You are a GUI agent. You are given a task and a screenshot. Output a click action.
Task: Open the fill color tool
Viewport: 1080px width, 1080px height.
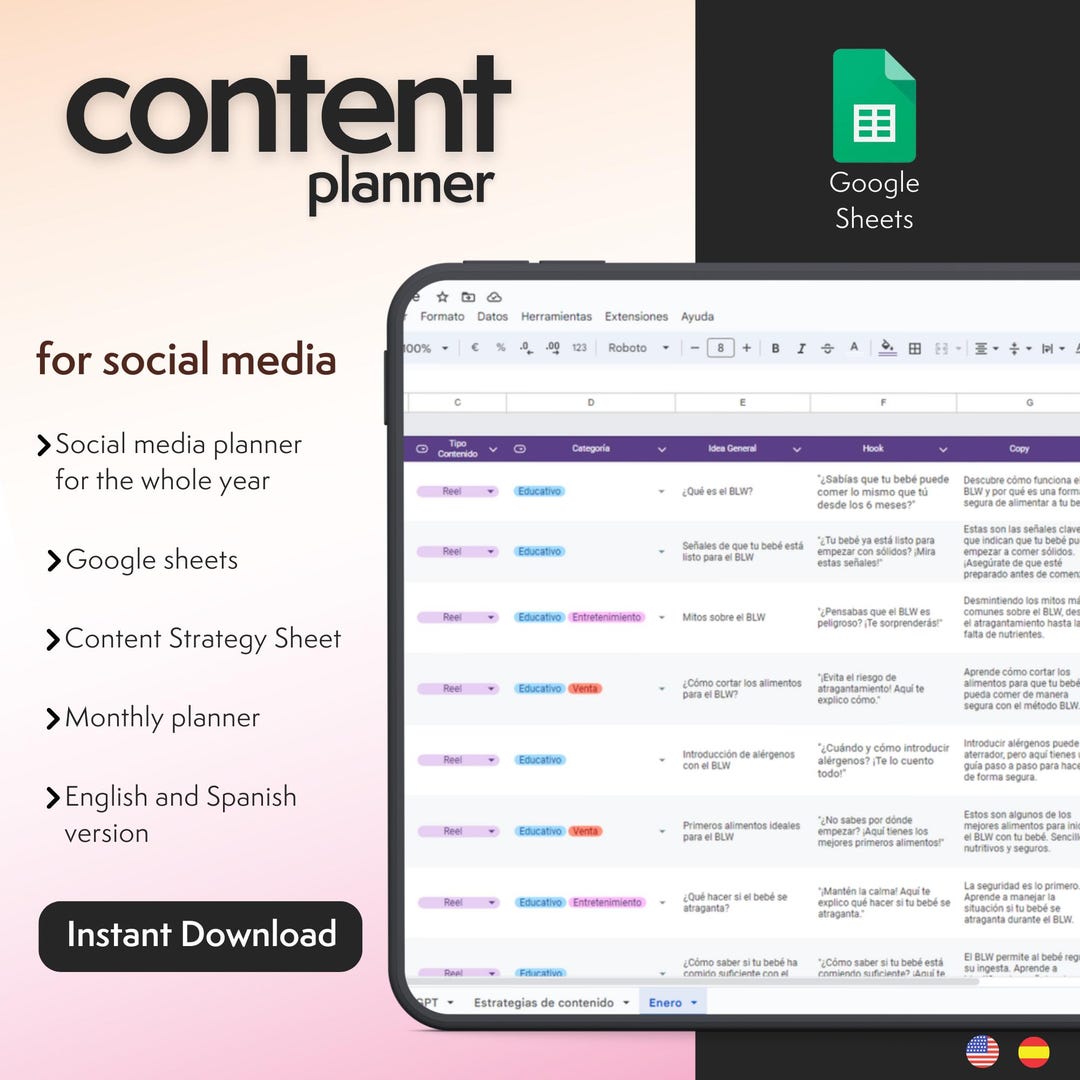pos(887,348)
